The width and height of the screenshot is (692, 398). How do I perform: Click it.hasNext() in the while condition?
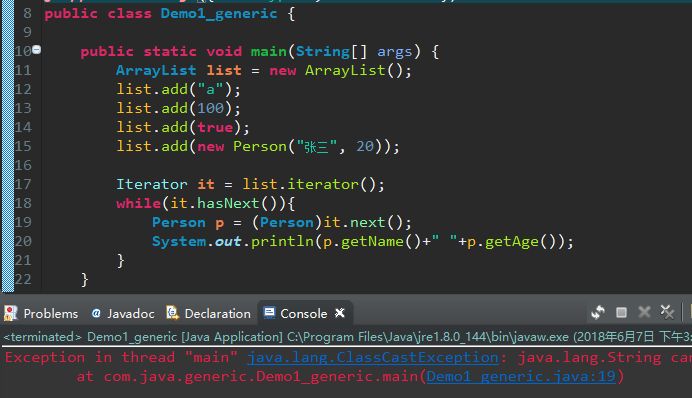point(224,203)
